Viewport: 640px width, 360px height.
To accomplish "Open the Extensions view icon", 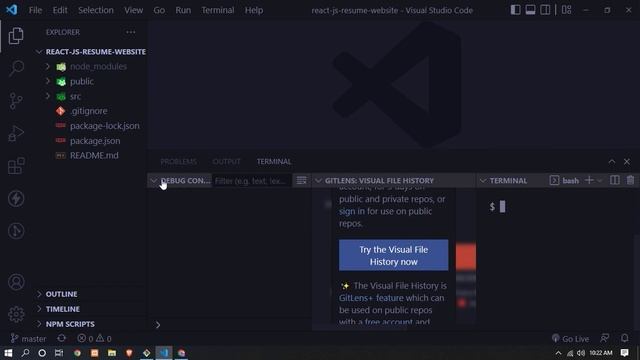I will click(16, 166).
